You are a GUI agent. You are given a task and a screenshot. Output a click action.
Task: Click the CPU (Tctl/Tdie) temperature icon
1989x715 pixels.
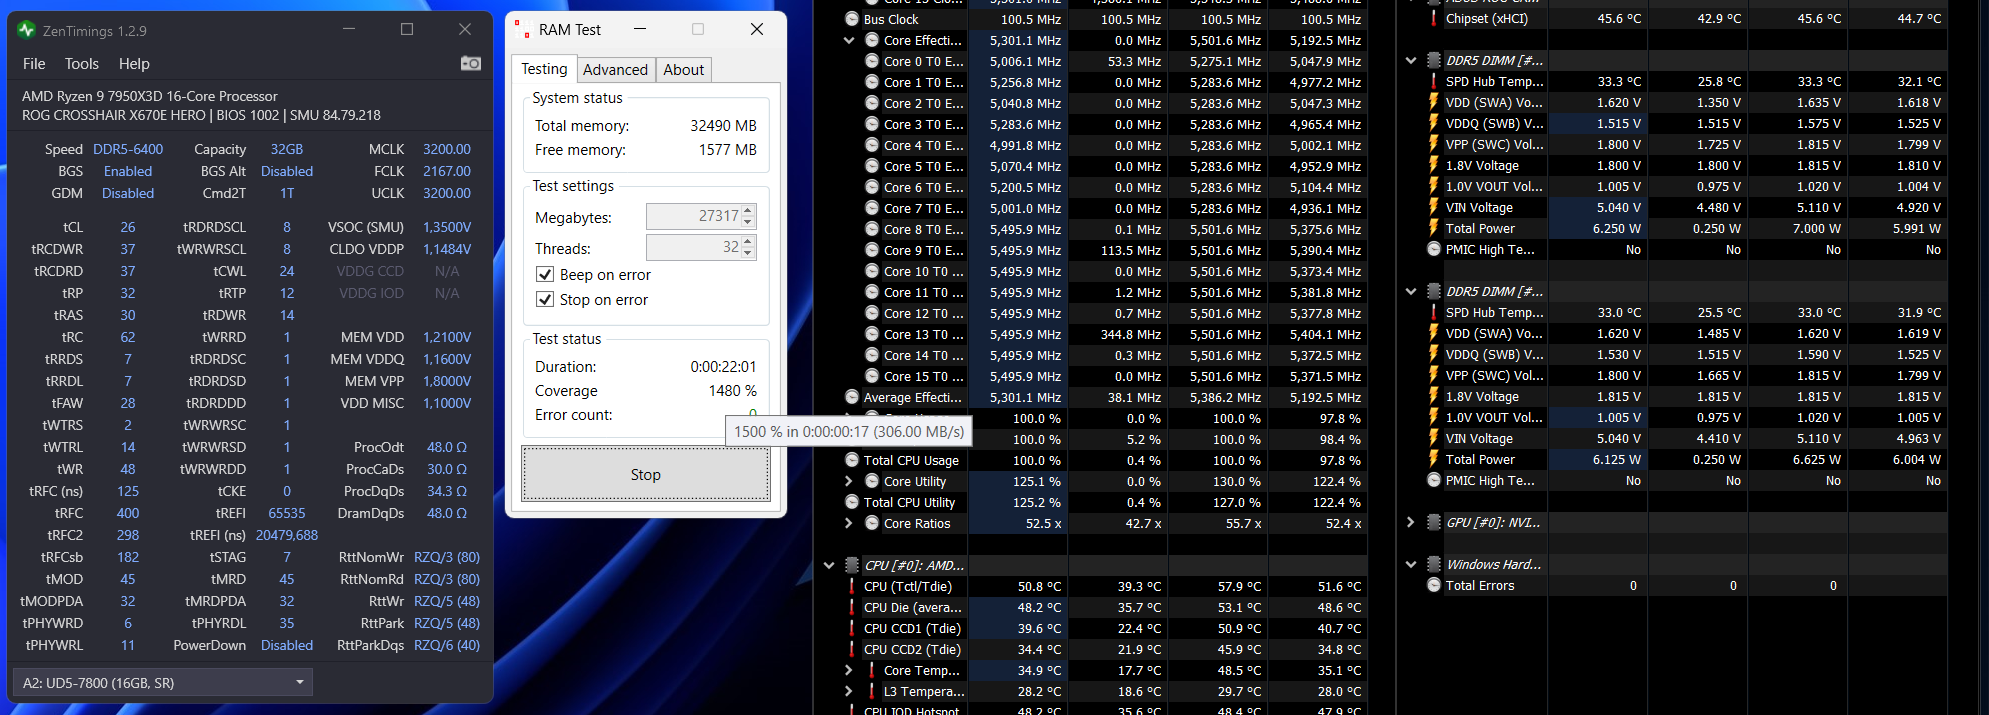click(x=852, y=587)
